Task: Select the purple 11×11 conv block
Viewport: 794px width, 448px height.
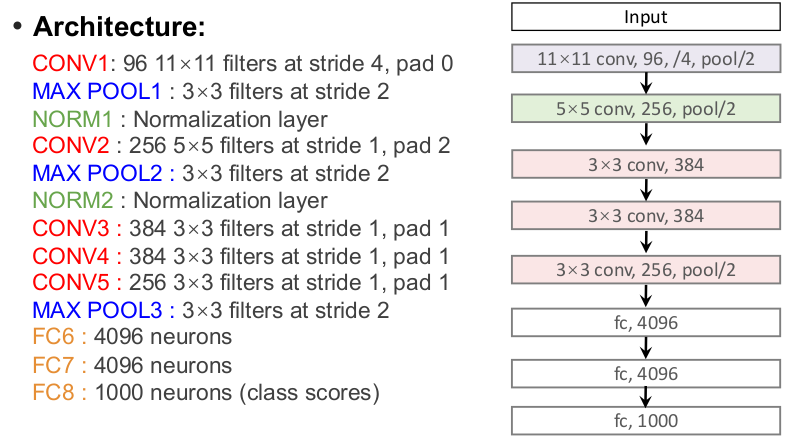Action: click(x=645, y=58)
